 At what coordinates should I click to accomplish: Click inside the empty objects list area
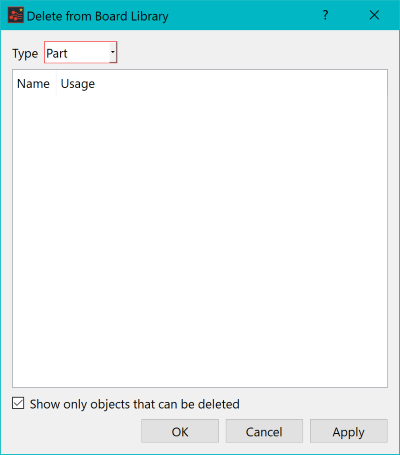click(200, 241)
